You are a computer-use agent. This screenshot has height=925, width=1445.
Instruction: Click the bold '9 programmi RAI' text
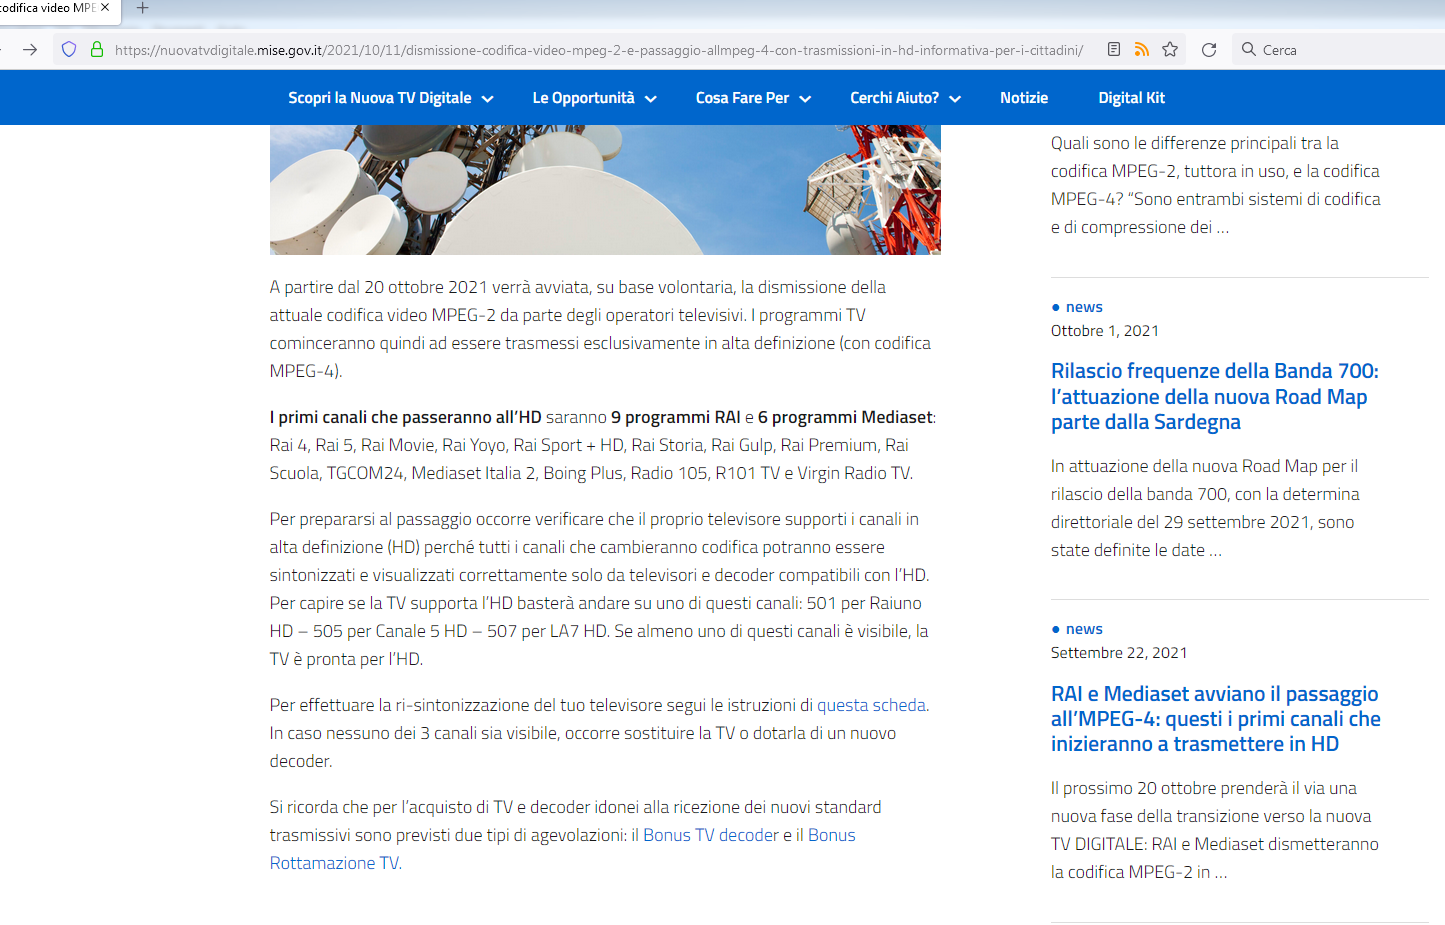676,417
